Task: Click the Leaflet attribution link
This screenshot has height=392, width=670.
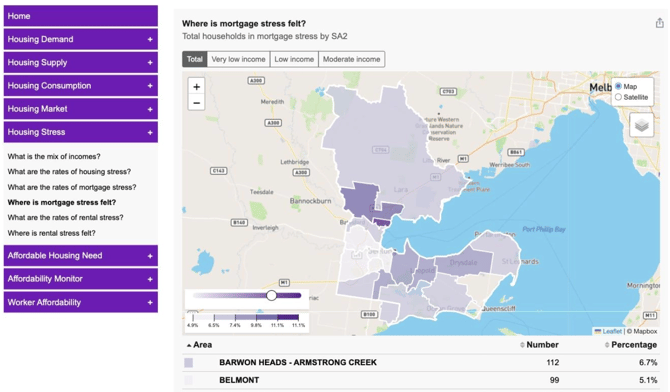Action: [x=611, y=331]
